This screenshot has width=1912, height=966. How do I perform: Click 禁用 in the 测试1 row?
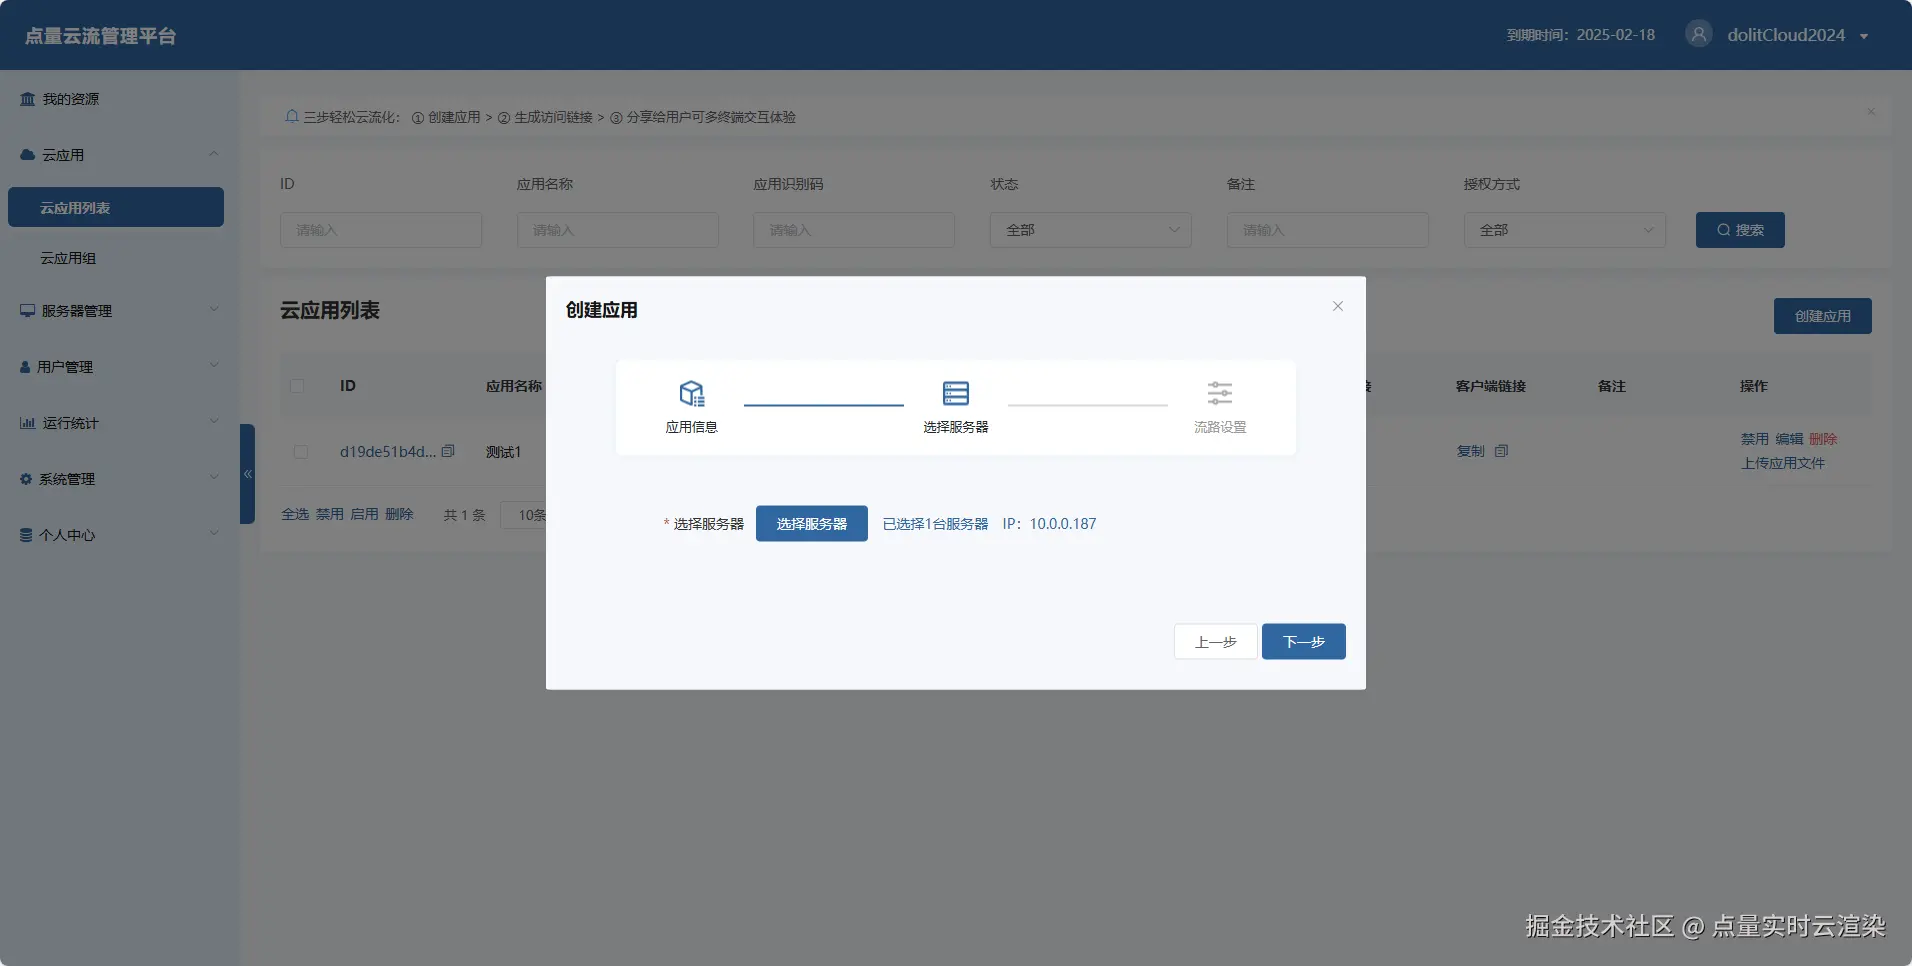(1754, 439)
